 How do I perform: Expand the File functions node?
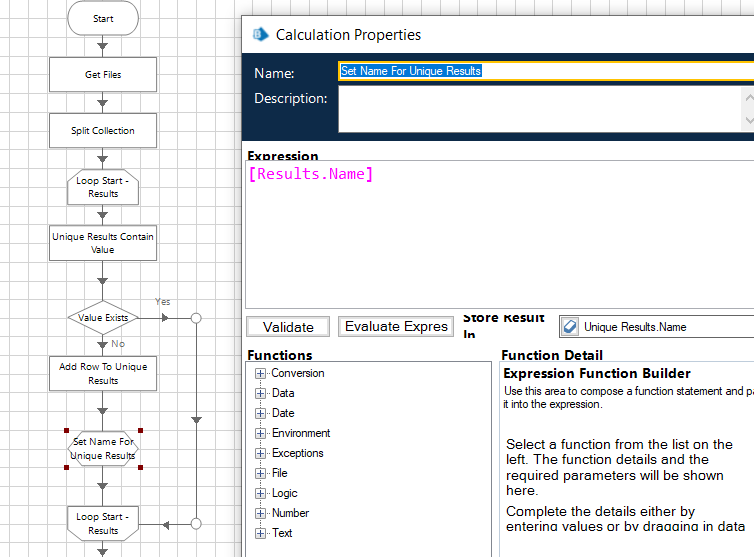tap(261, 473)
